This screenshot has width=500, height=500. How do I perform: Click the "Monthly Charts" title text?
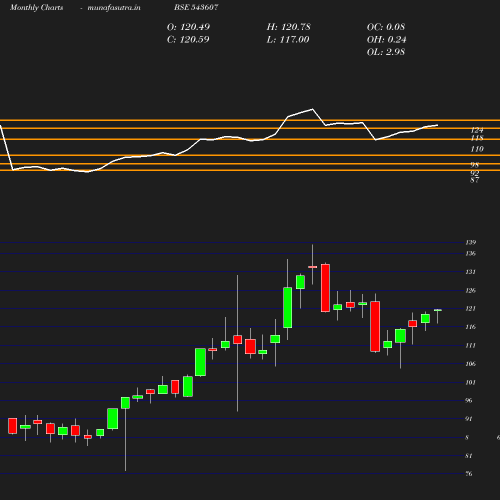coord(37,7)
